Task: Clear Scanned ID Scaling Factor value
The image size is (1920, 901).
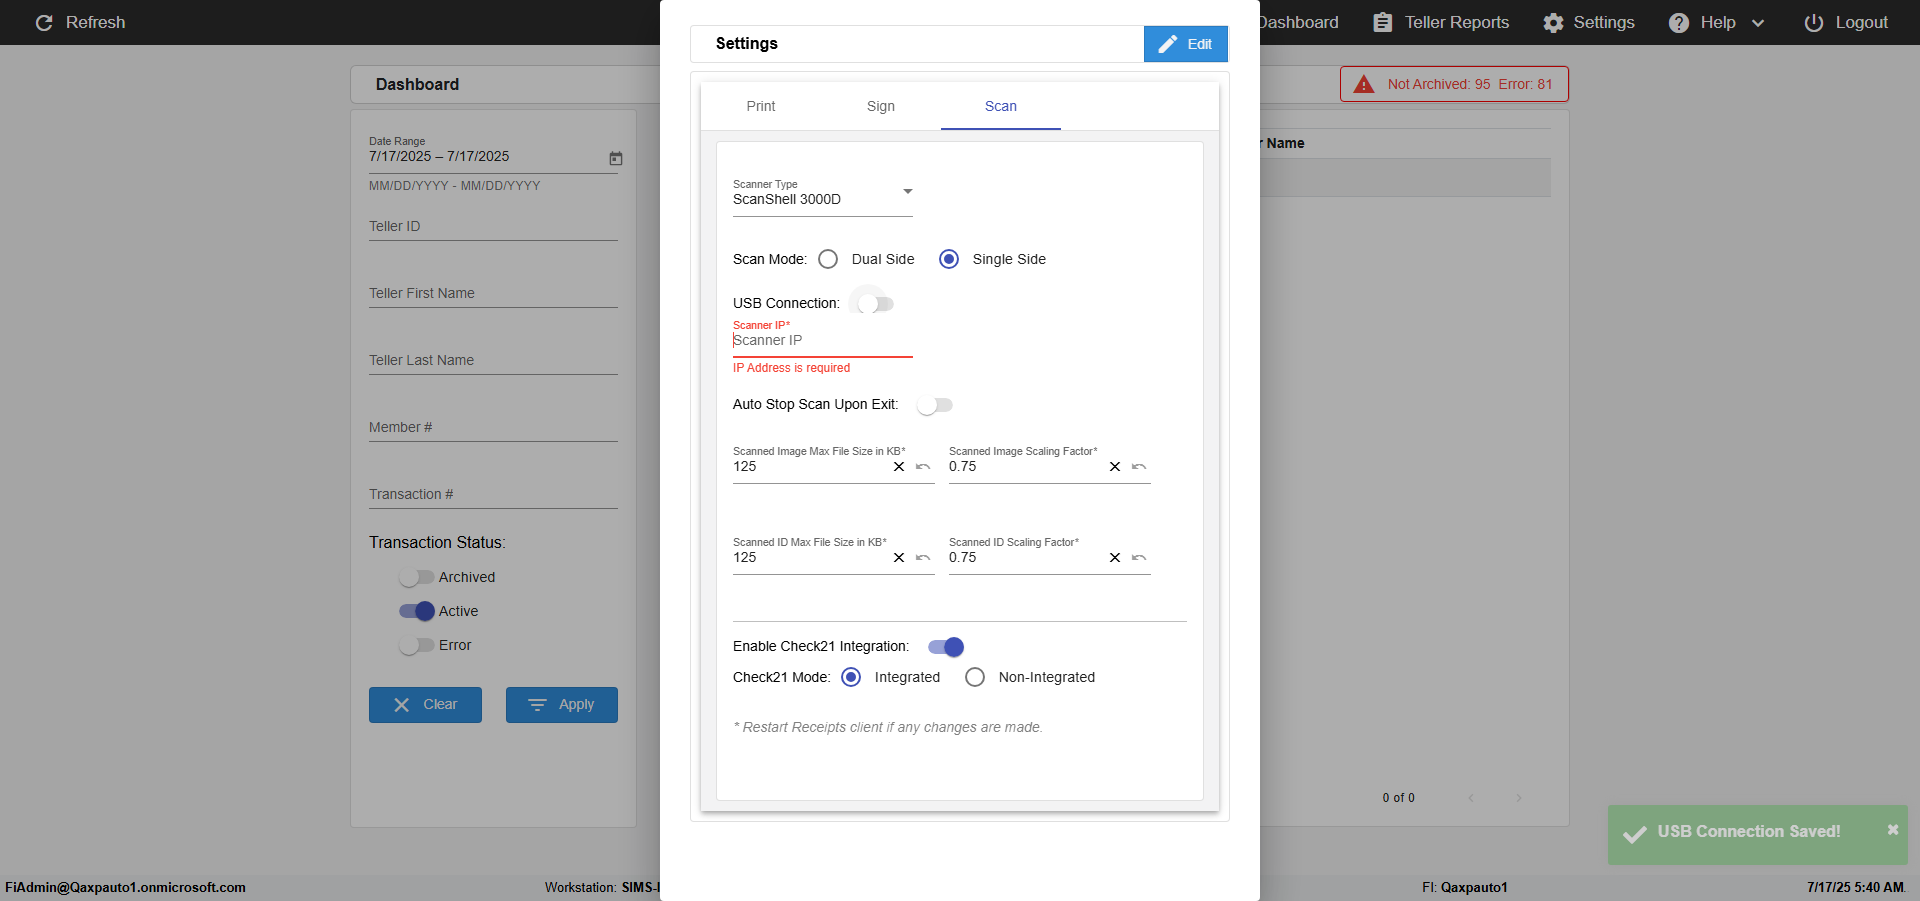Action: click(x=1115, y=558)
